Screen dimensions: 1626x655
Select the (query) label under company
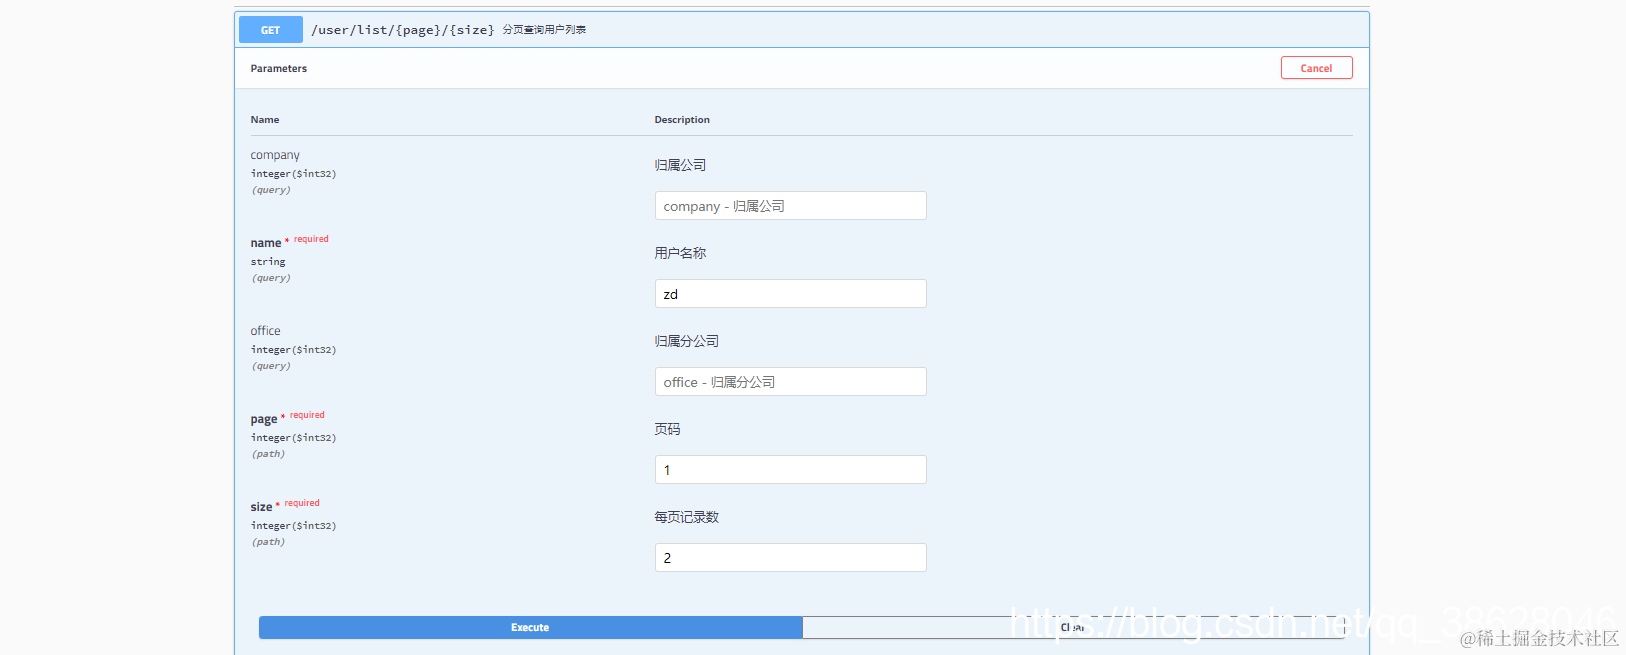pyautogui.click(x=271, y=190)
